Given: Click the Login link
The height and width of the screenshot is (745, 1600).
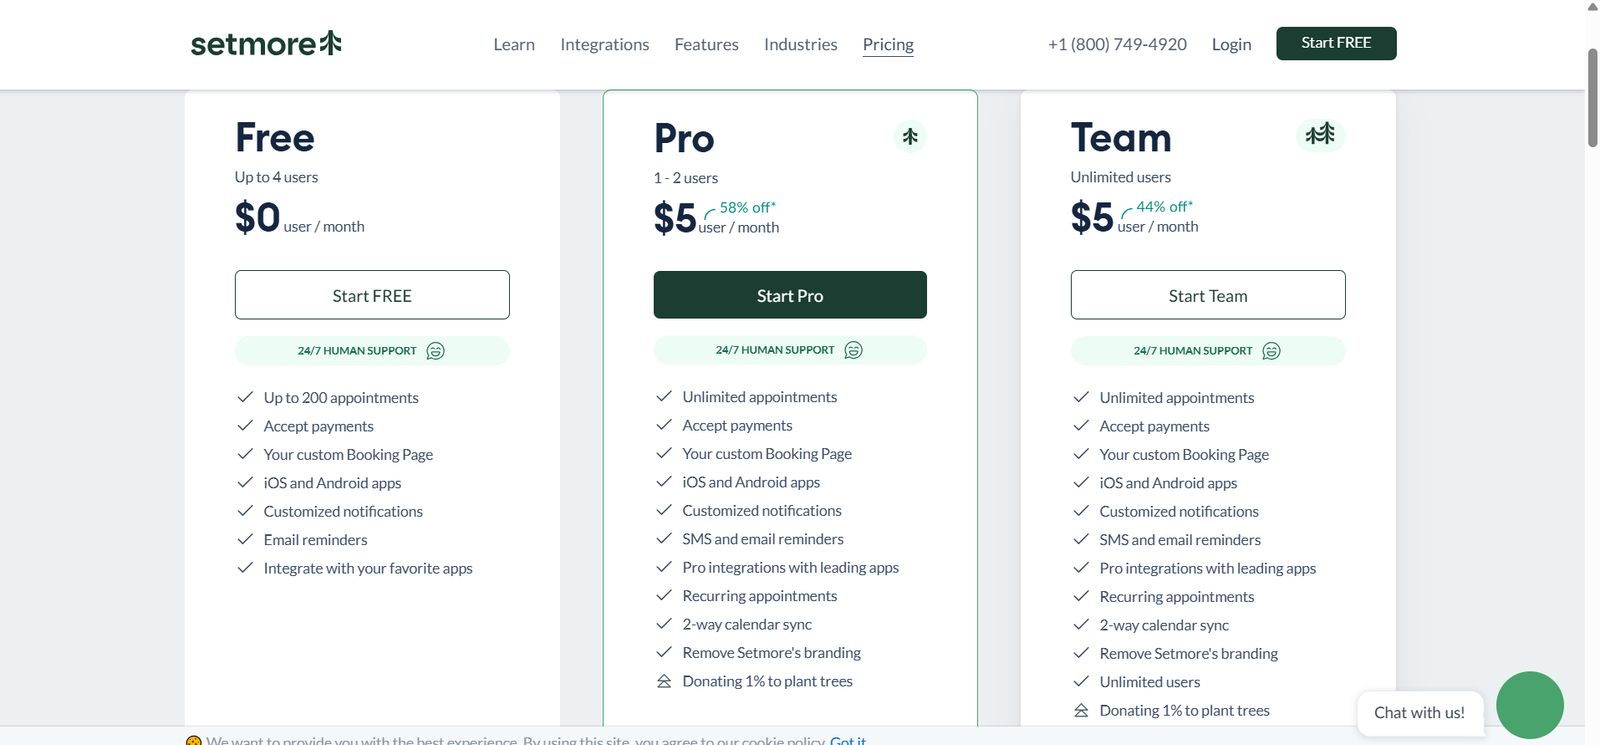Looking at the screenshot, I should (x=1231, y=44).
